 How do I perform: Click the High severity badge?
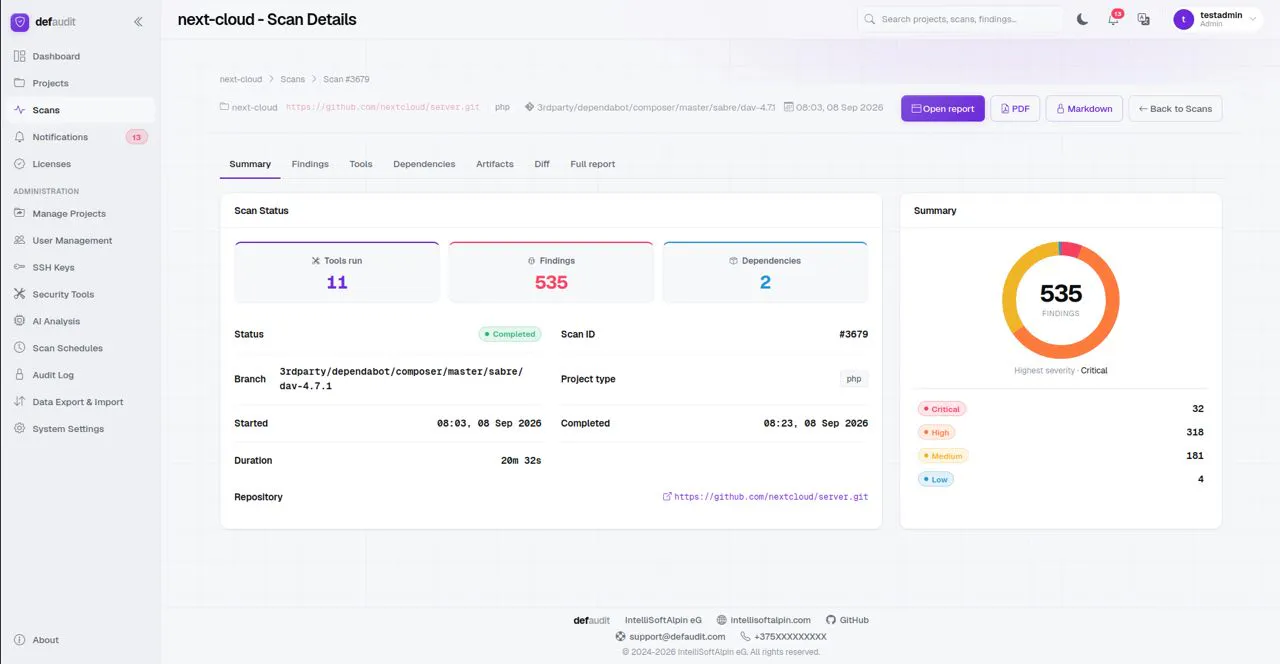pyautogui.click(x=937, y=432)
